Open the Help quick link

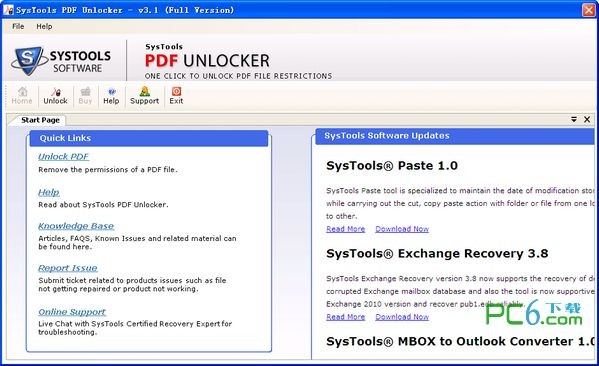[49, 192]
